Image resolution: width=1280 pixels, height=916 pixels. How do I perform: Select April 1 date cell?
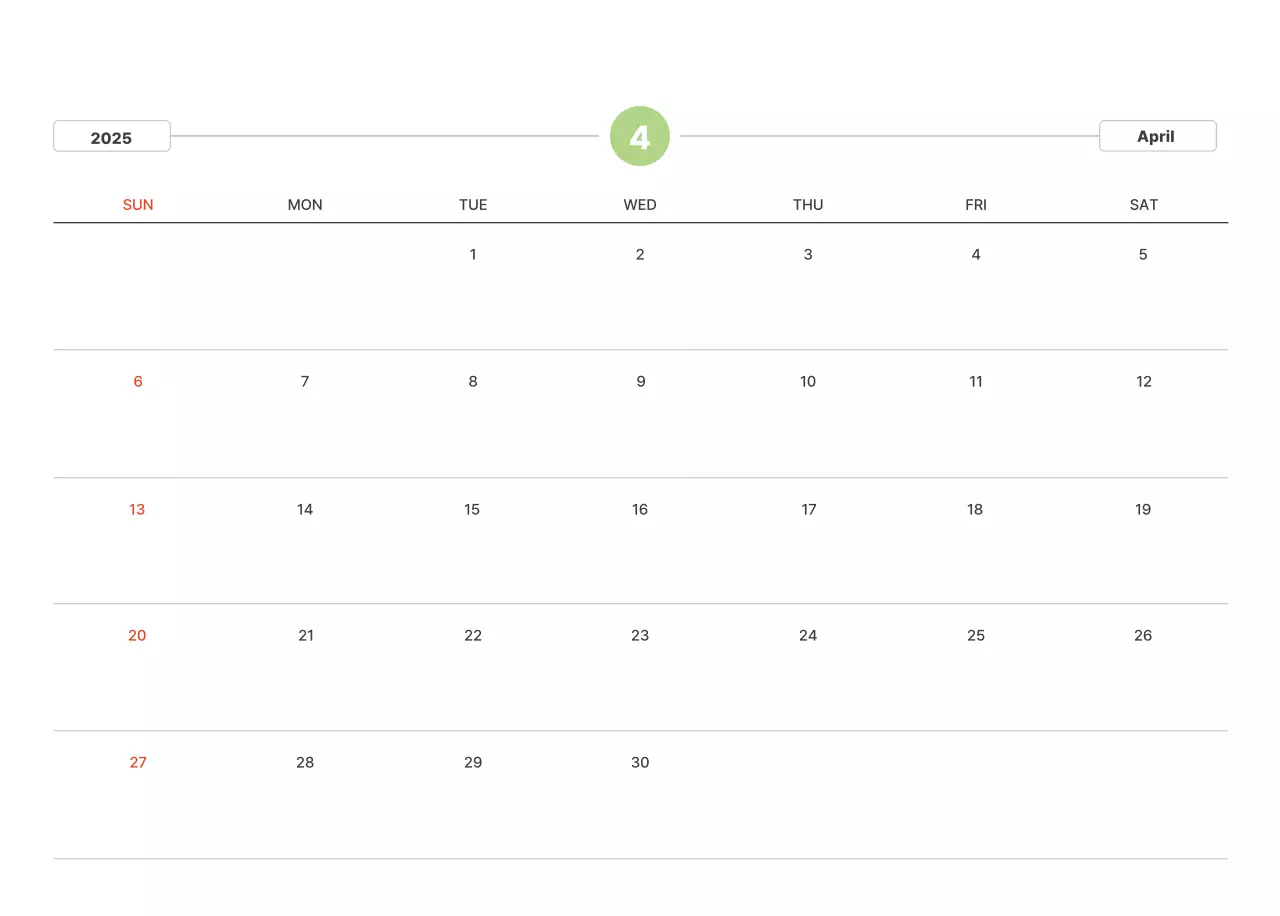tap(473, 254)
